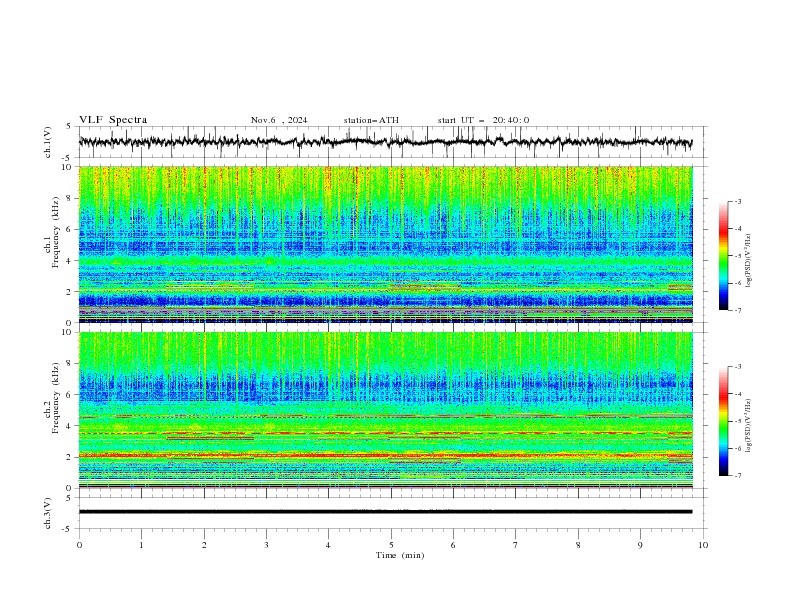792x612 pixels.
Task: Click the "6" tick on ch.2 frequency axis
Action: tap(71, 395)
